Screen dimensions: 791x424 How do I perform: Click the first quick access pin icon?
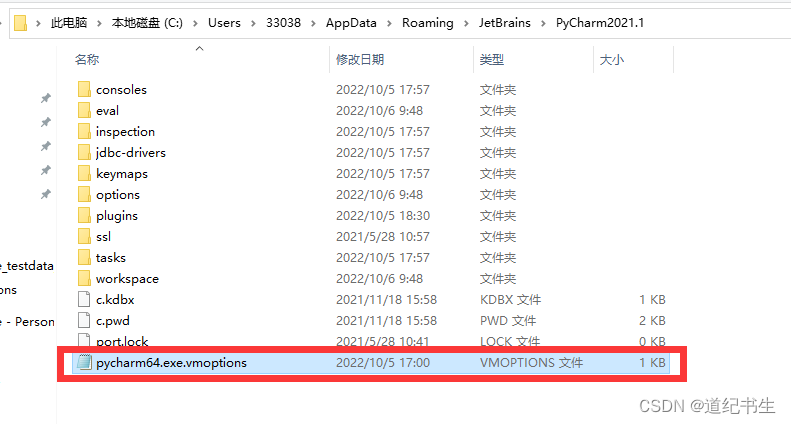point(46,98)
